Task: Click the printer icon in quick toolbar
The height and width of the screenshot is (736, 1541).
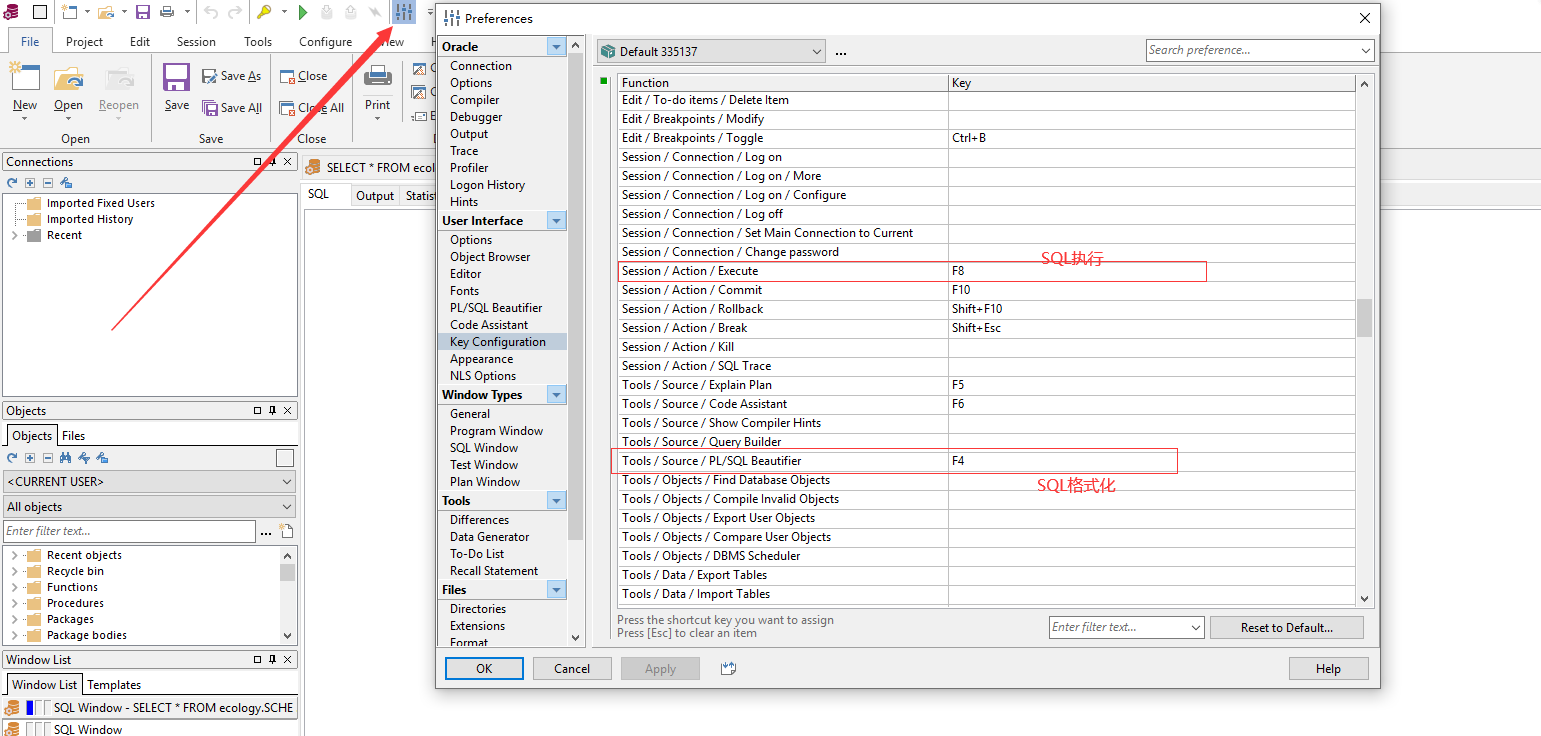Action: tap(167, 12)
